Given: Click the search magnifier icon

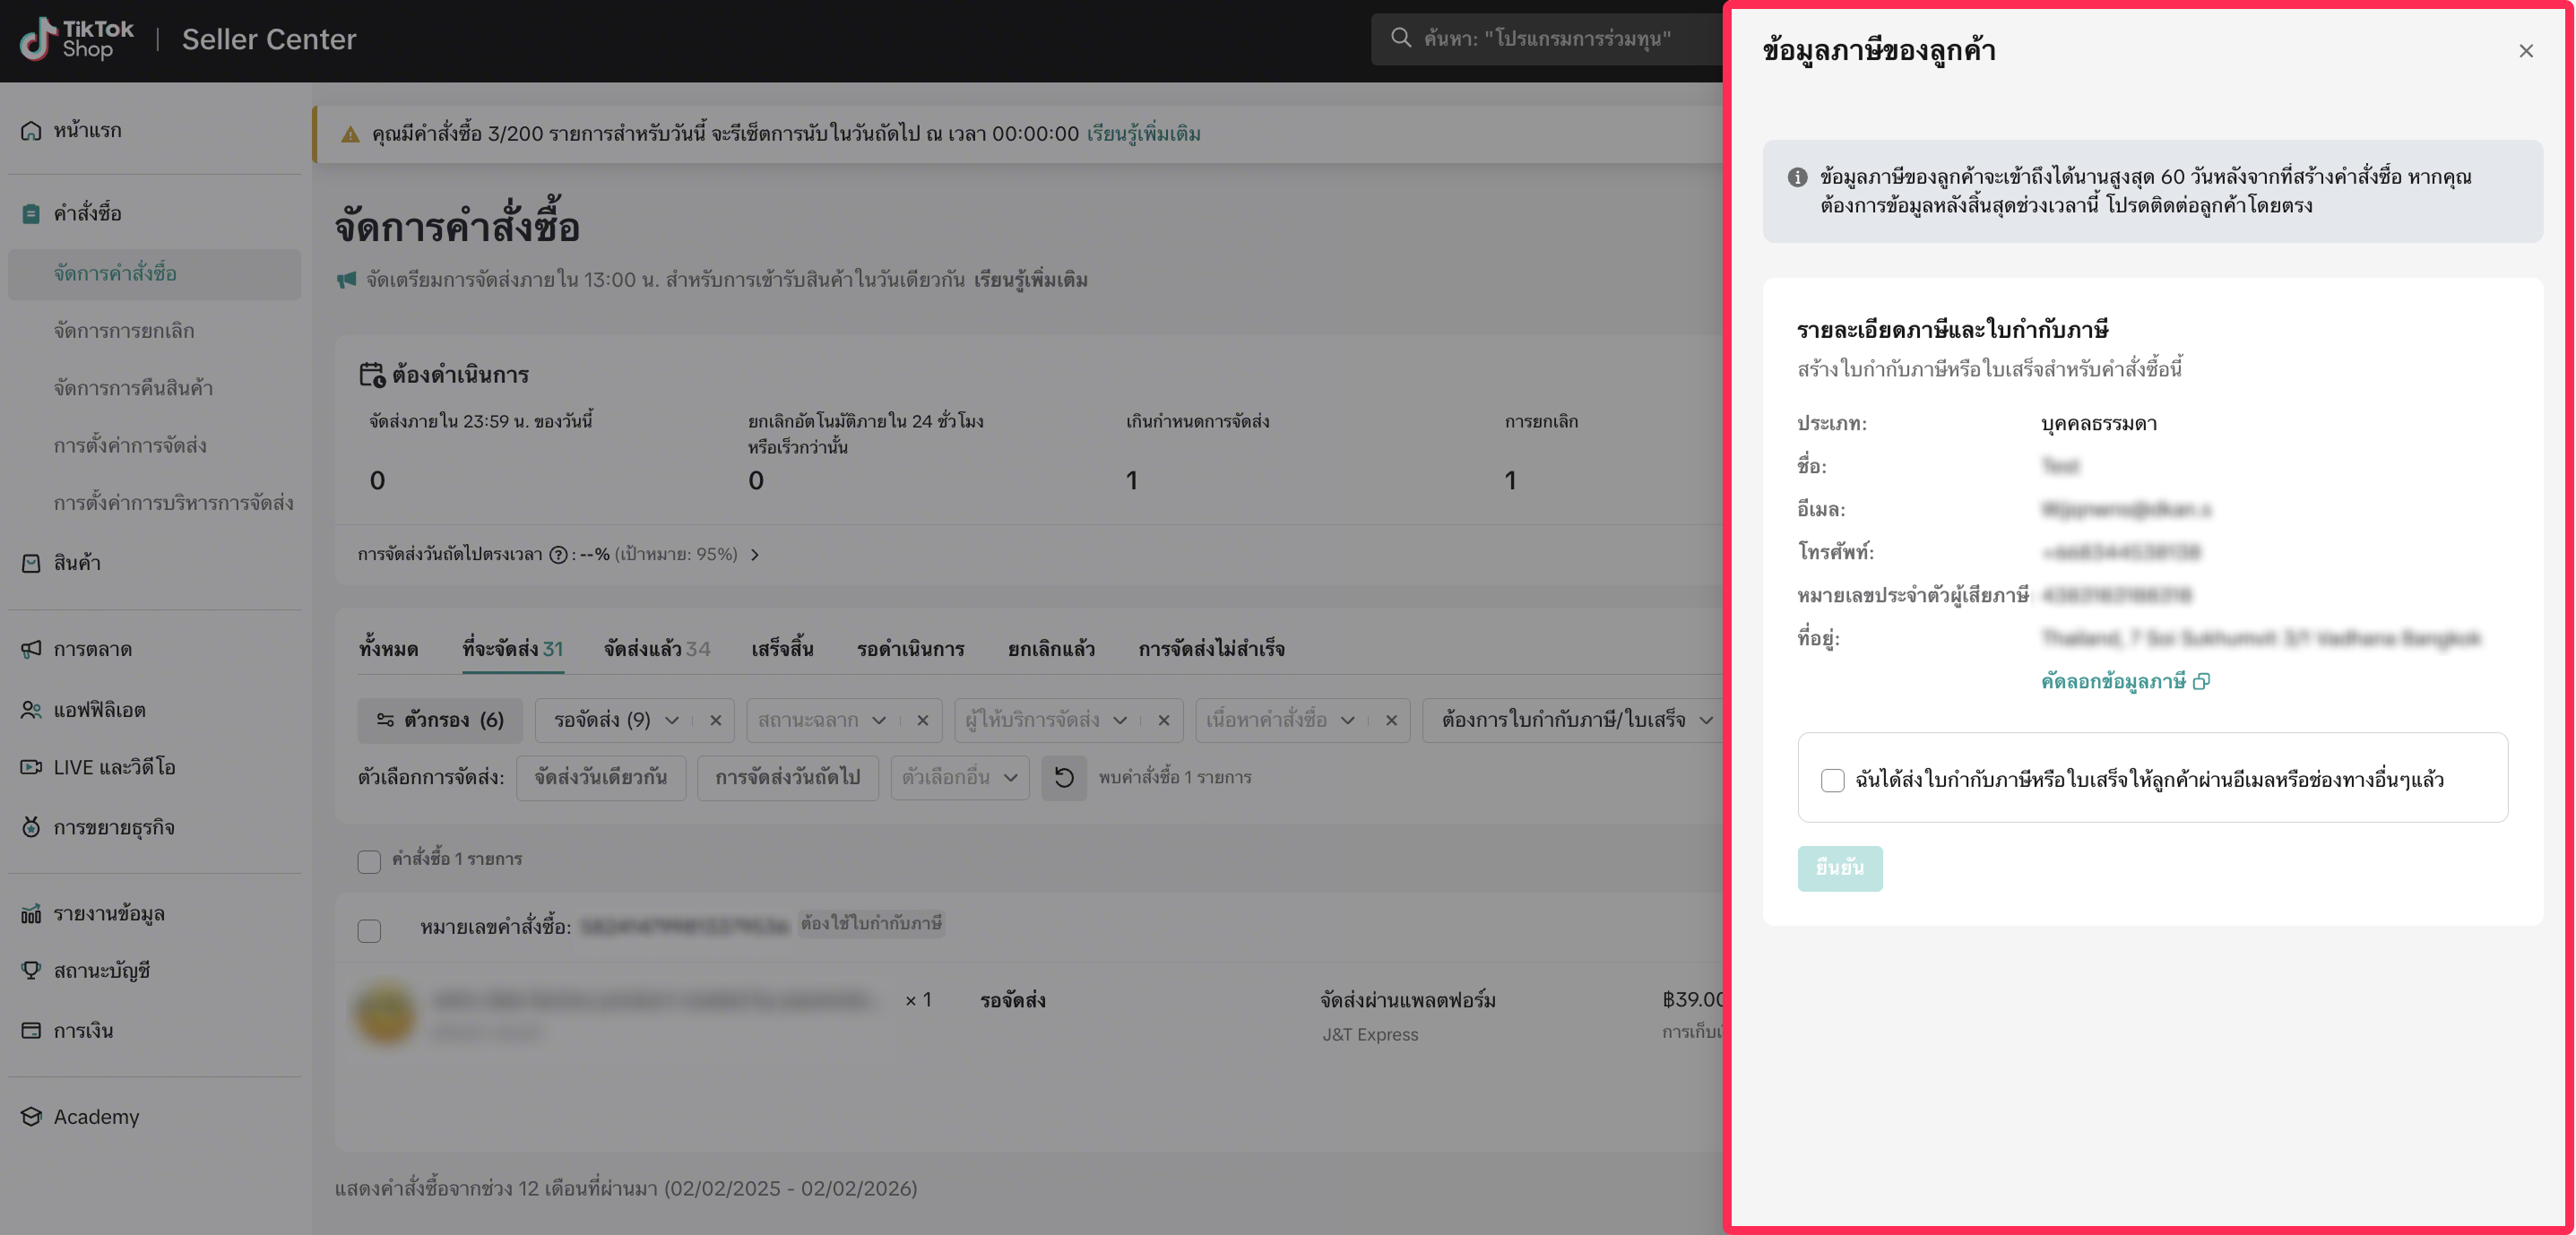Looking at the screenshot, I should pos(1401,38).
